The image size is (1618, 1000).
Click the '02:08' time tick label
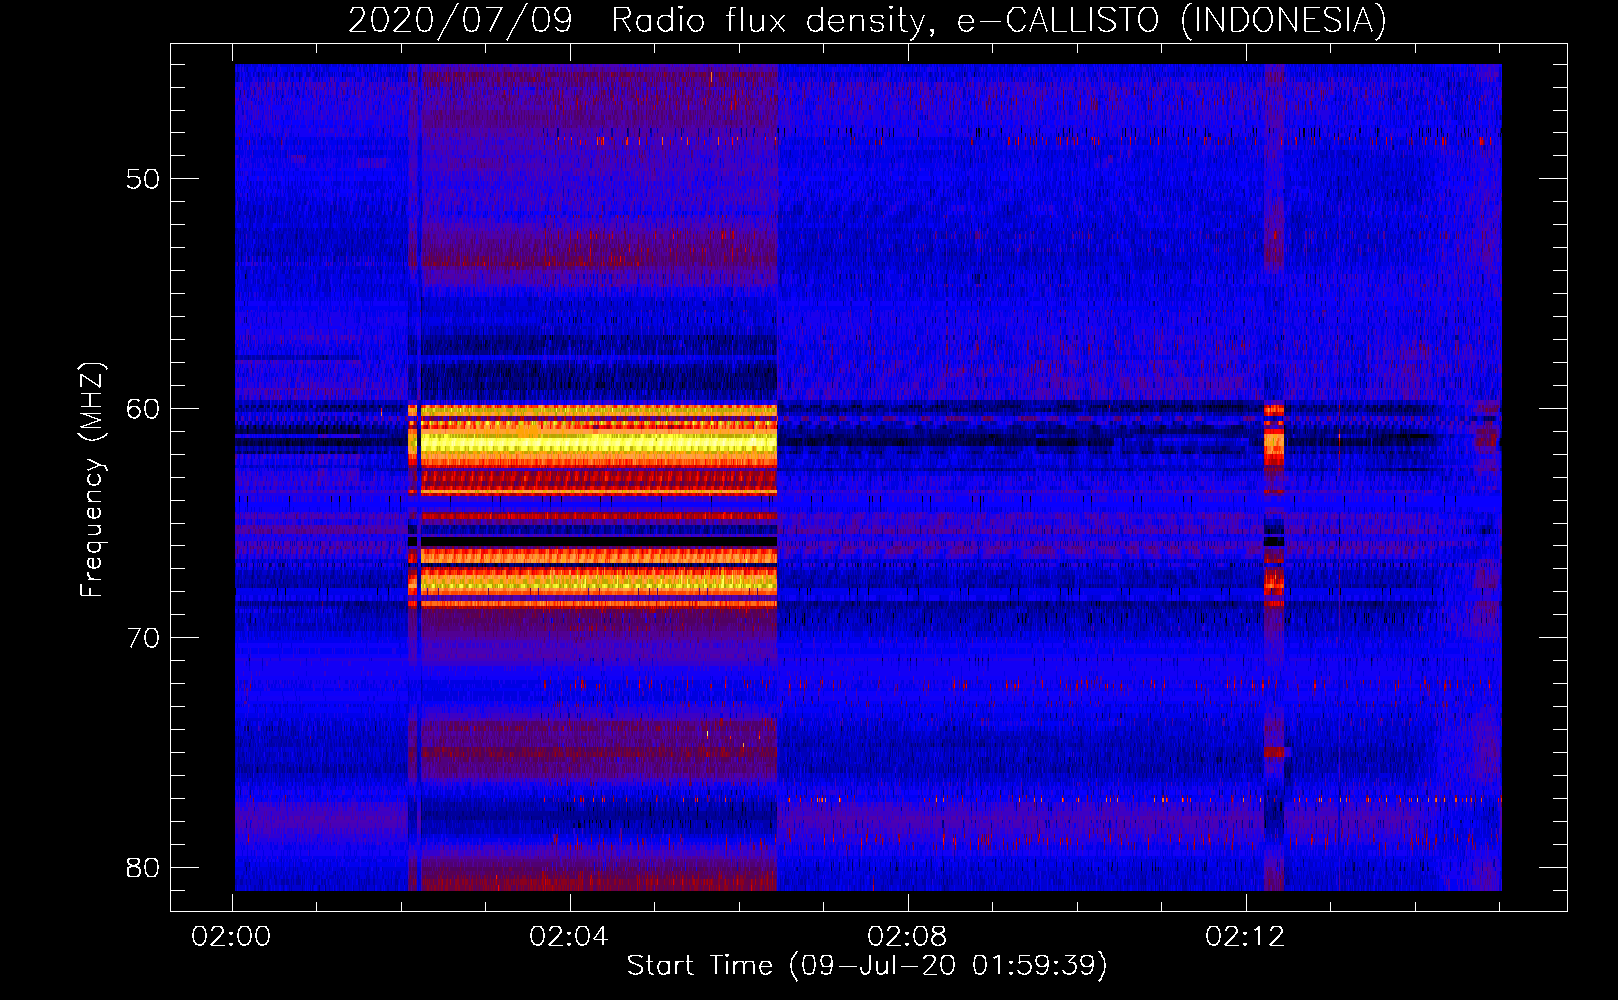tap(907, 937)
